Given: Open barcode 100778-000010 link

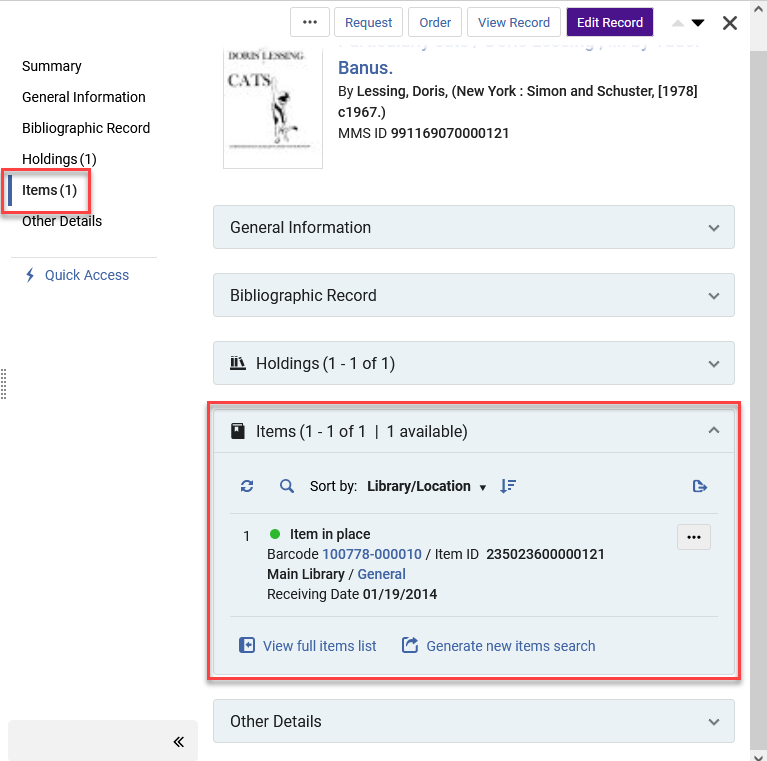Looking at the screenshot, I should [x=372, y=554].
